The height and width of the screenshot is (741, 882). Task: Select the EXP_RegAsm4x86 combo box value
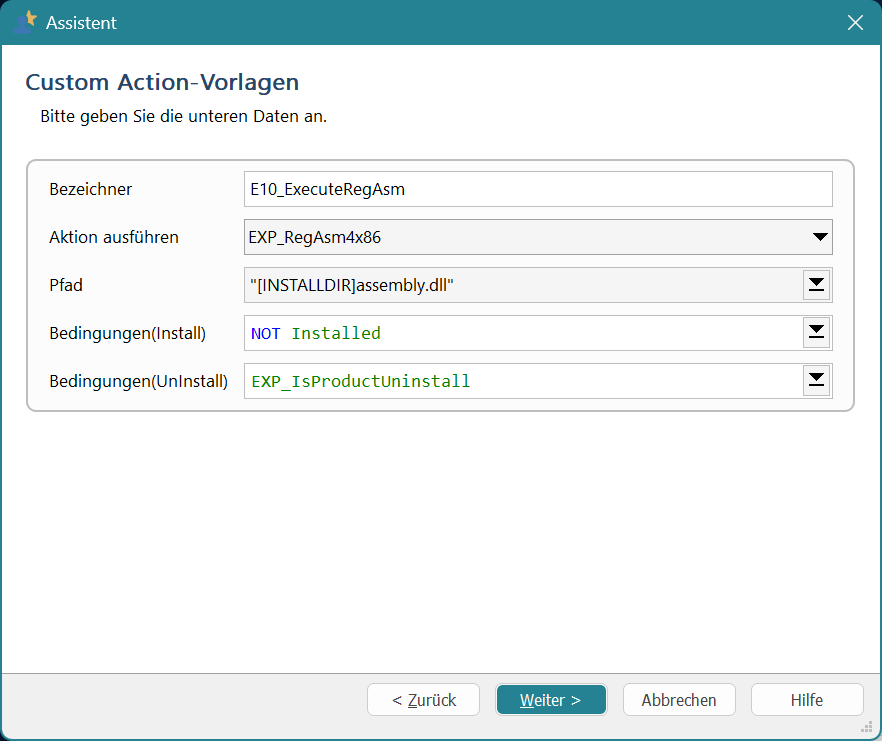(520, 237)
